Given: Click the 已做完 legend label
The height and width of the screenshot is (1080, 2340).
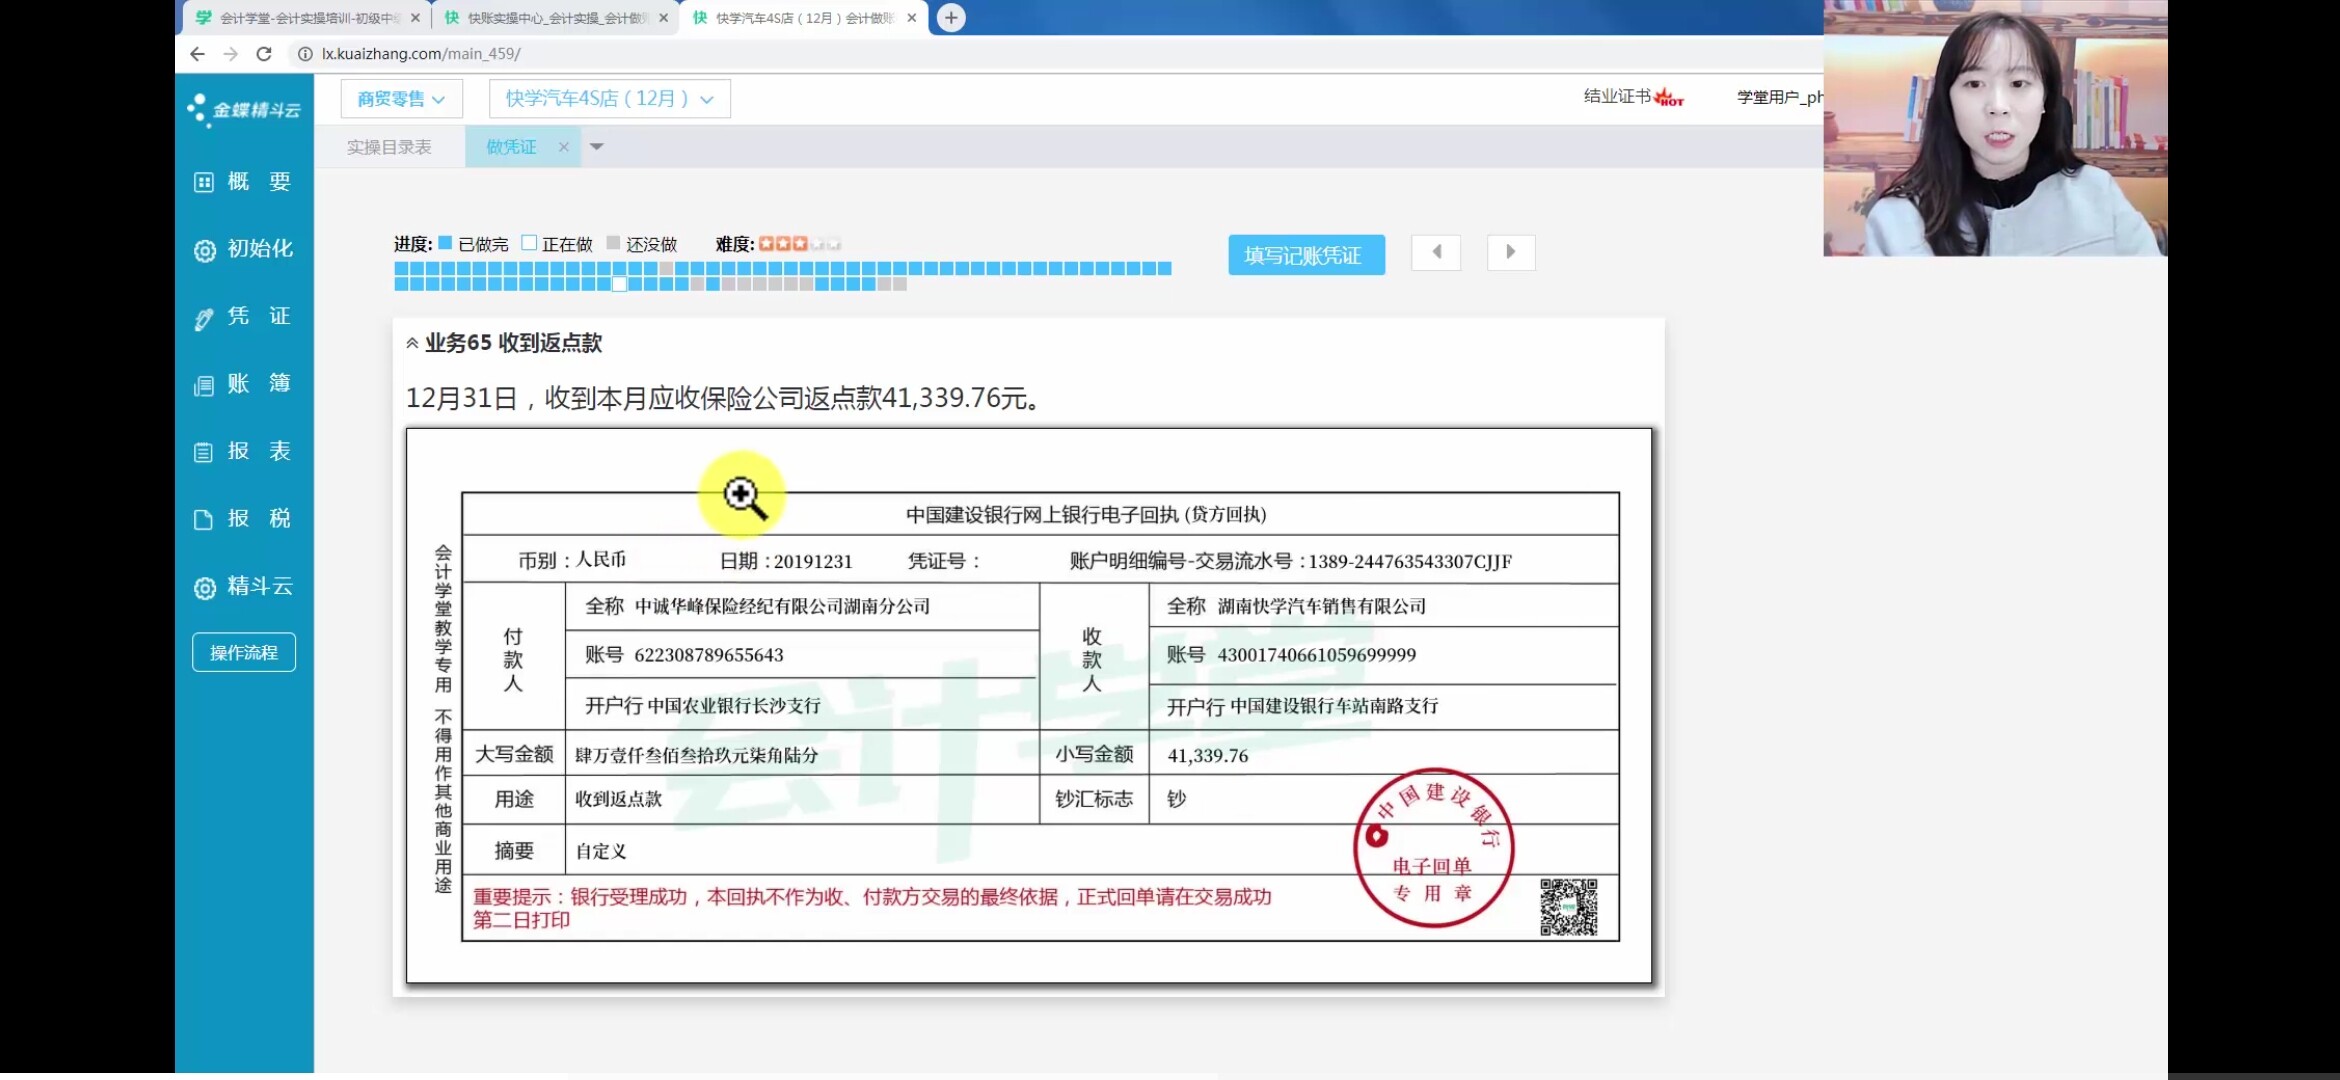Looking at the screenshot, I should (483, 244).
